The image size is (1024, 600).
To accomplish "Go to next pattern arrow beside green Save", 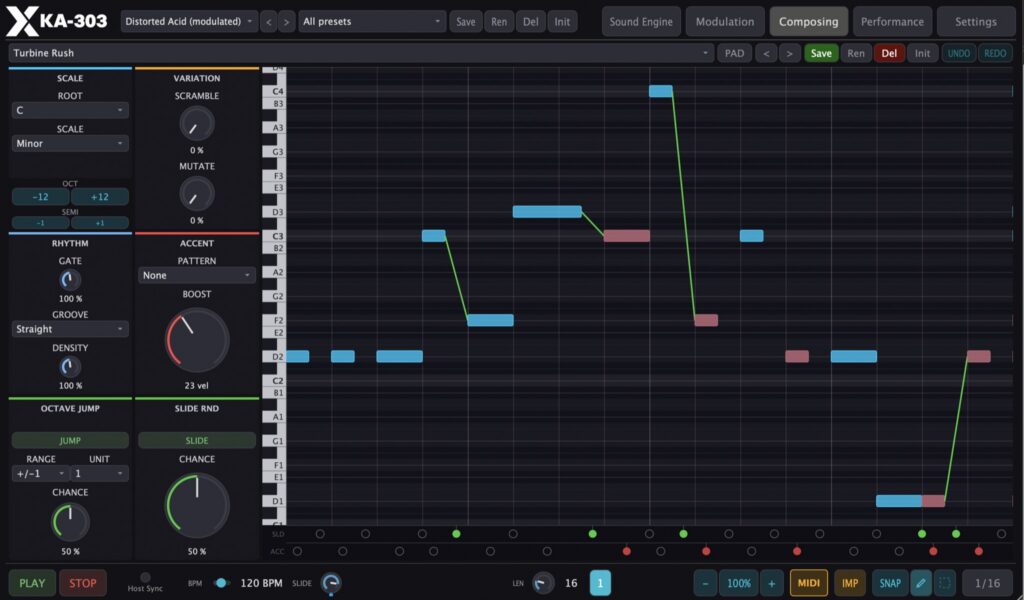I will pyautogui.click(x=790, y=53).
